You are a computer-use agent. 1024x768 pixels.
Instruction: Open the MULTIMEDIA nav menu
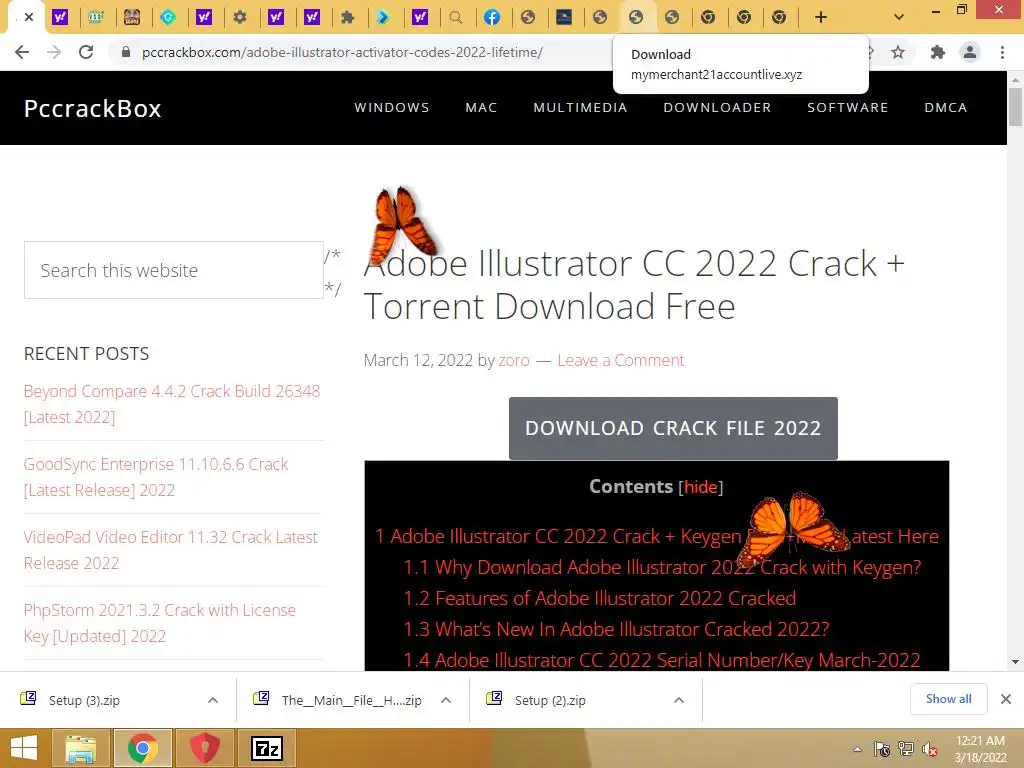click(580, 108)
